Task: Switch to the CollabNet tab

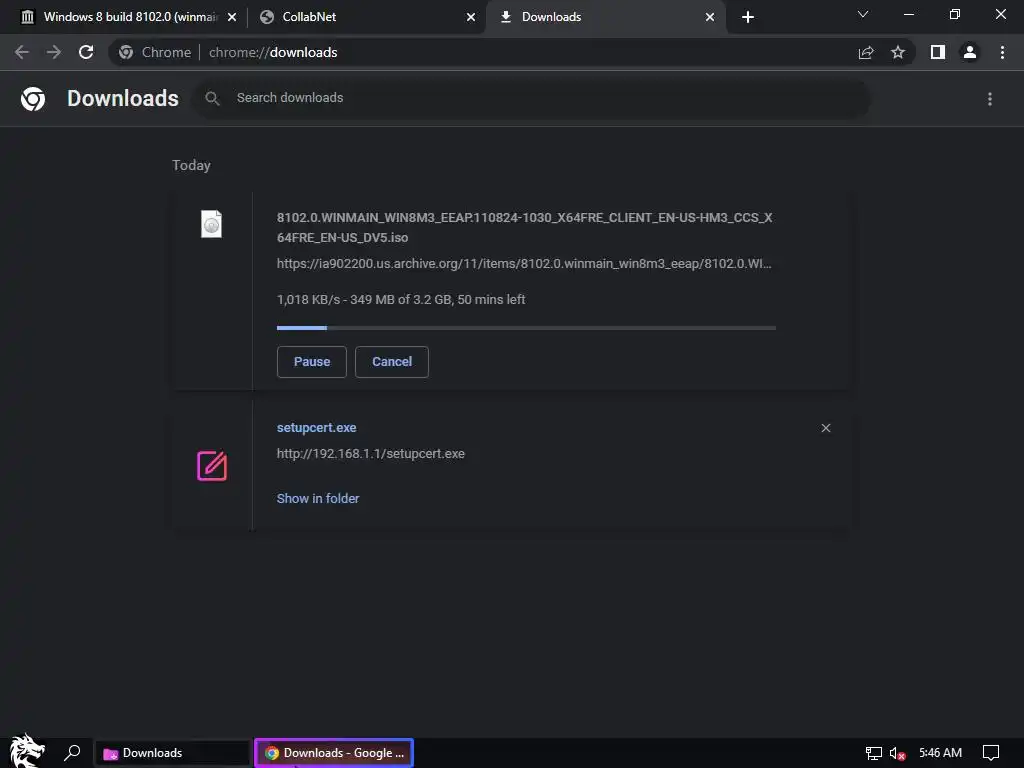Action: tap(367, 17)
